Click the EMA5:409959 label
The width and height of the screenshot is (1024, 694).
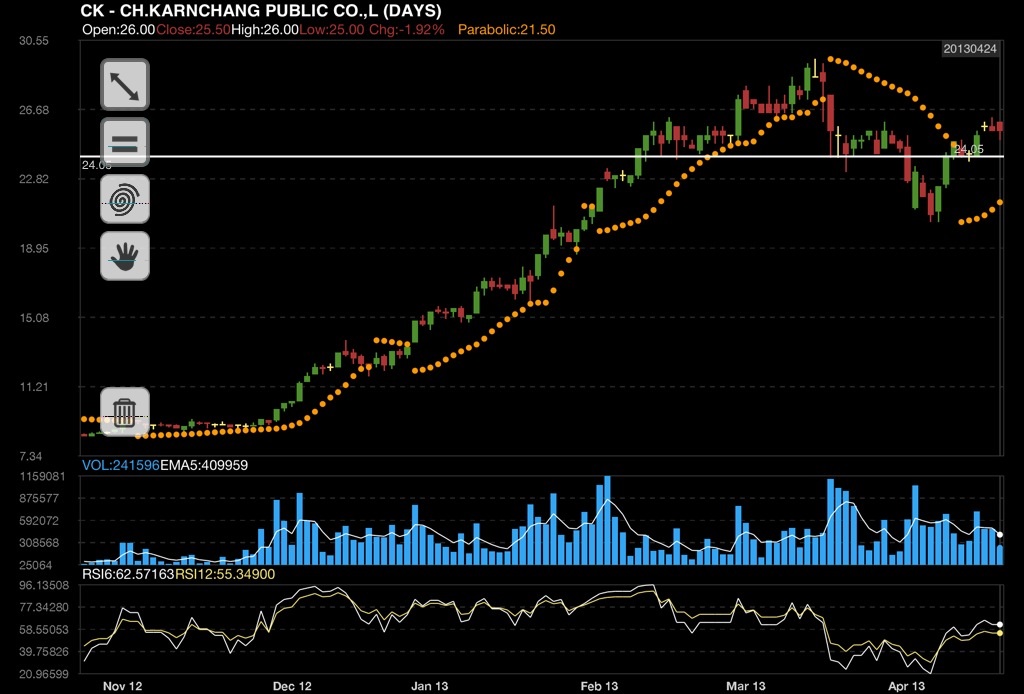[204, 465]
